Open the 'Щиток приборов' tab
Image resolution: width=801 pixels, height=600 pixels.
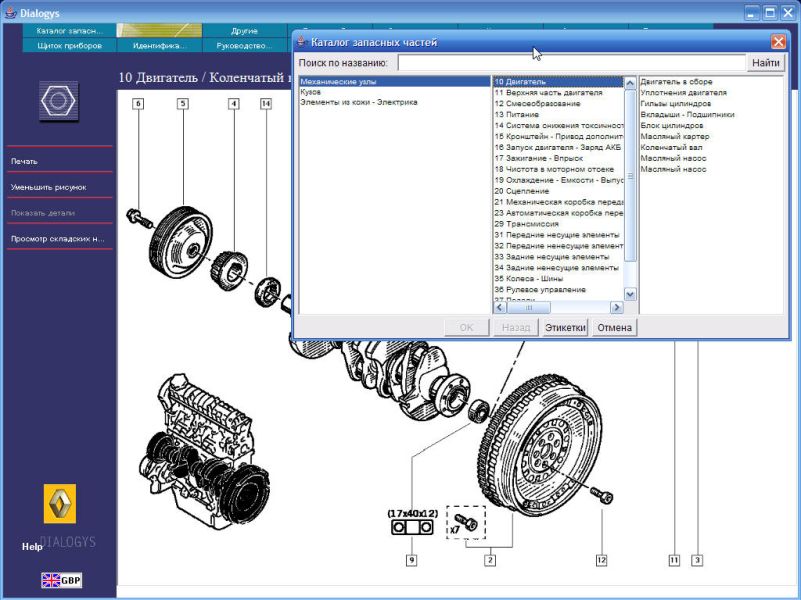click(70, 45)
